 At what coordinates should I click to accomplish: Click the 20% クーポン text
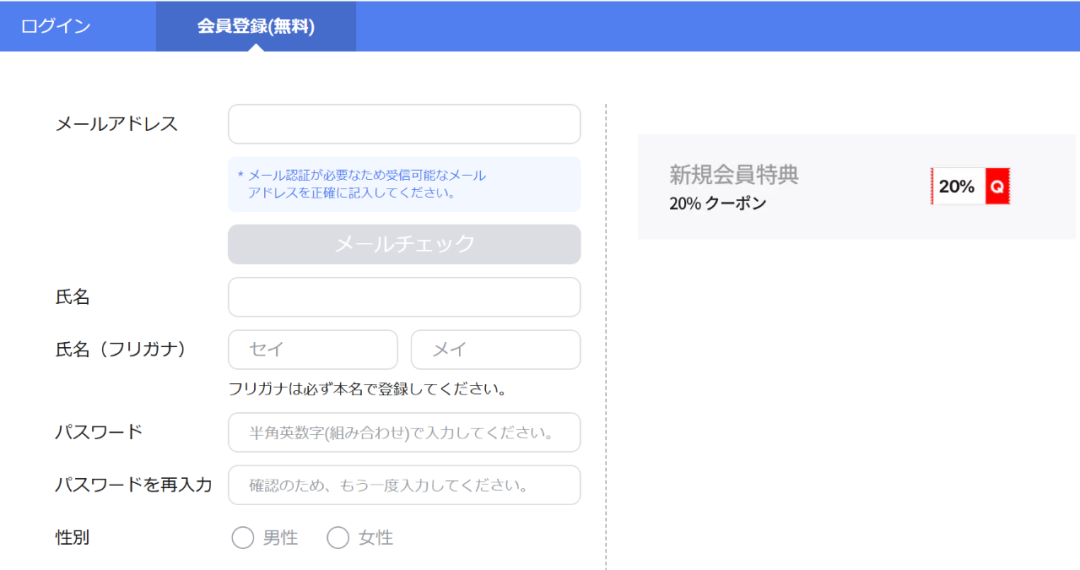click(x=718, y=204)
